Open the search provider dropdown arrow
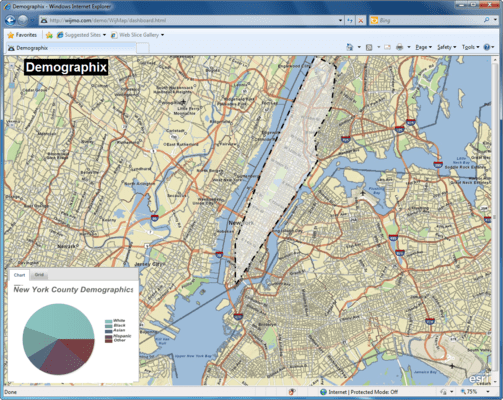 point(495,20)
